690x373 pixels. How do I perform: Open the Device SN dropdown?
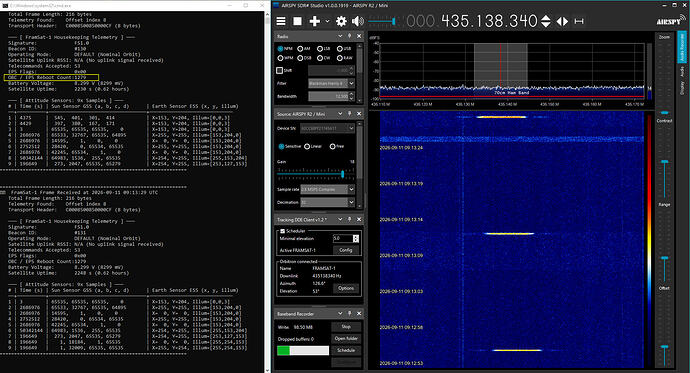coord(327,128)
